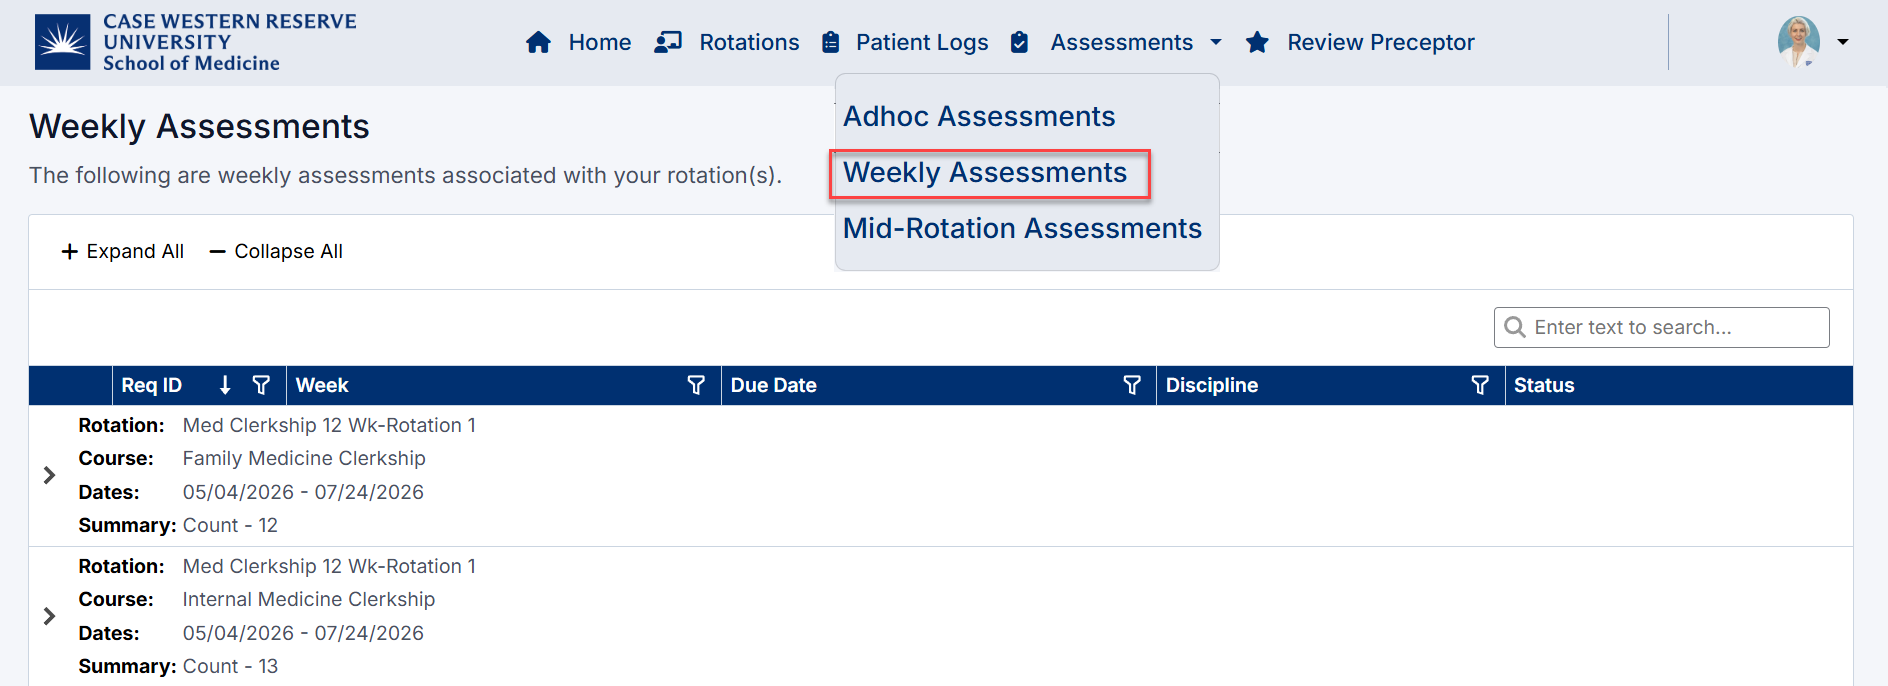Select Adhoc Assessments from the menu
1888x686 pixels.
pyautogui.click(x=979, y=116)
